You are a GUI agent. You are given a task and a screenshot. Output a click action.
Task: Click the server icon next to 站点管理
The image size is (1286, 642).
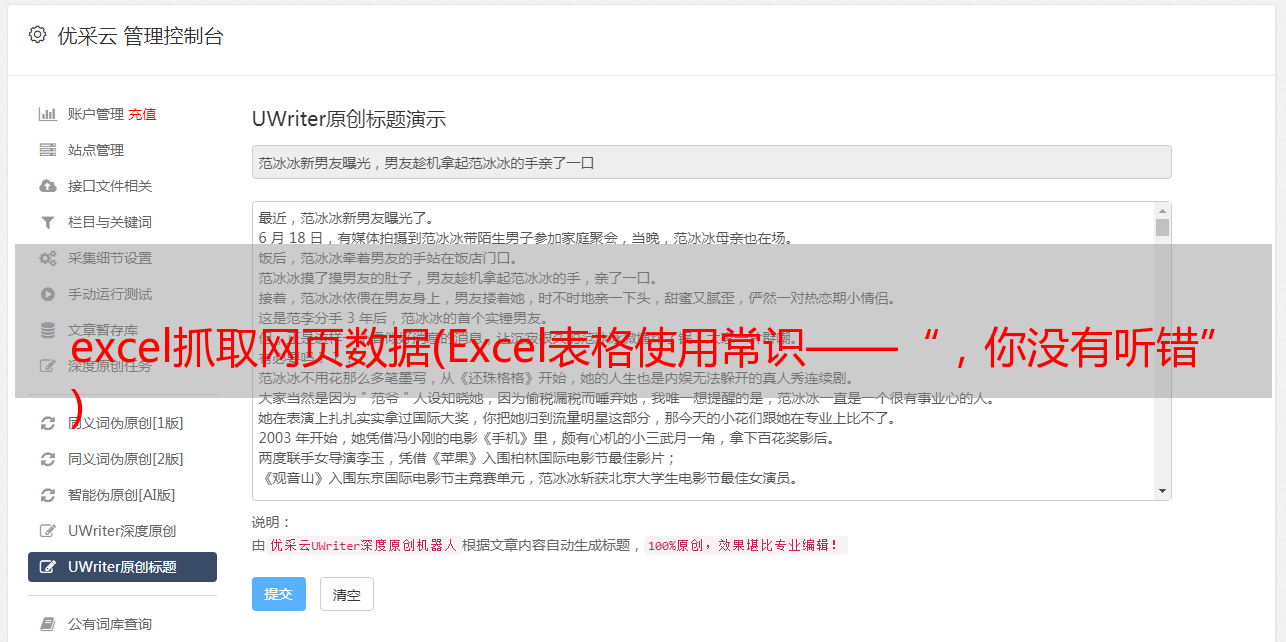click(47, 150)
